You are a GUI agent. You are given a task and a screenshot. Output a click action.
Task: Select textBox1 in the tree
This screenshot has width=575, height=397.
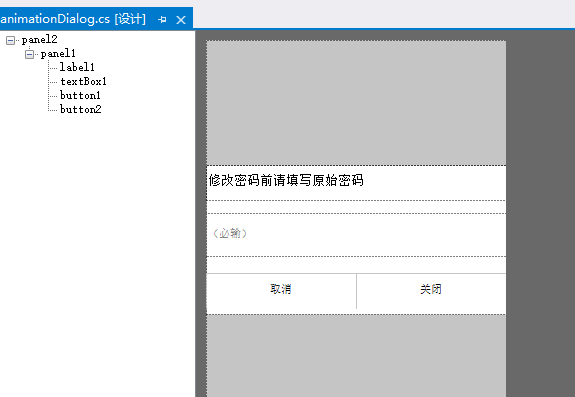tap(83, 81)
